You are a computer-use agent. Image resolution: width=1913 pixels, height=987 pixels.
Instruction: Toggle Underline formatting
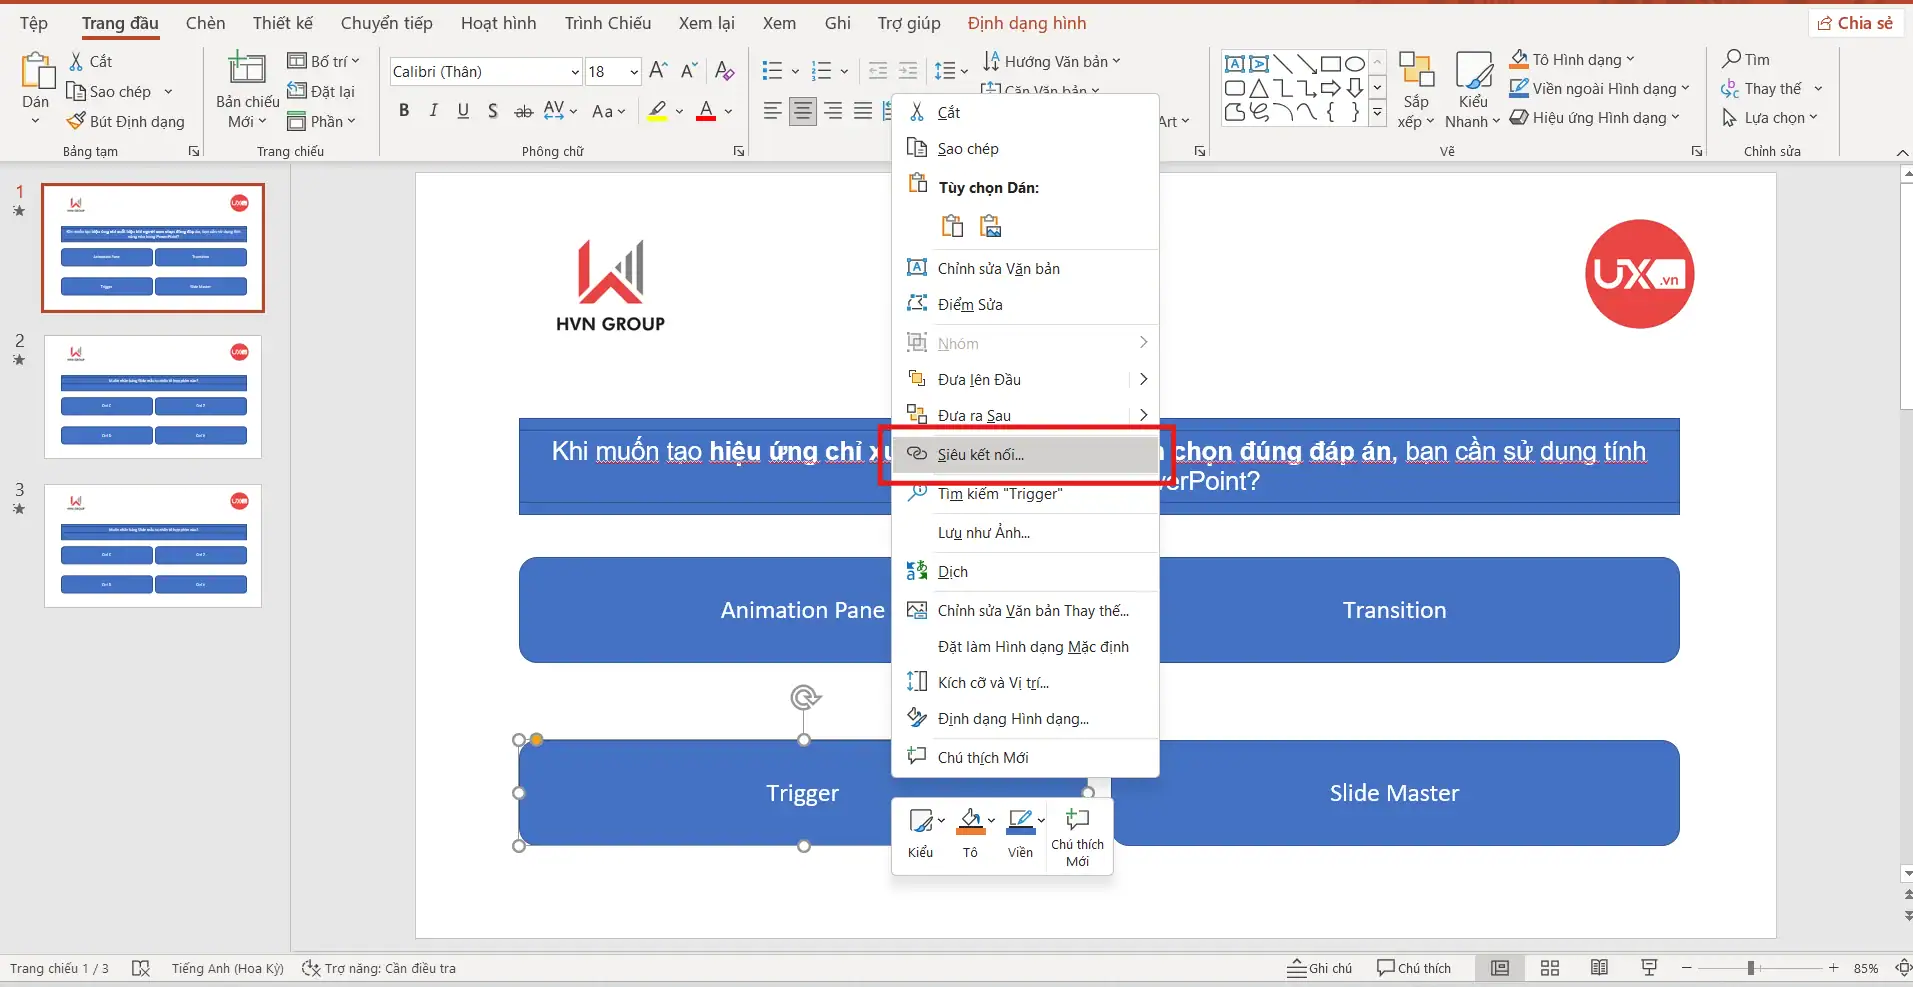463,111
